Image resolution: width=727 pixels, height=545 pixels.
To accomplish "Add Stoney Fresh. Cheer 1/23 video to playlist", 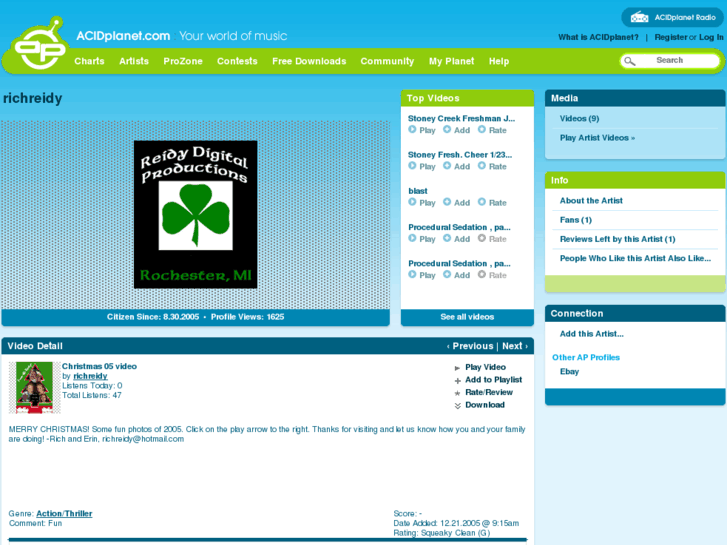I will coord(457,166).
